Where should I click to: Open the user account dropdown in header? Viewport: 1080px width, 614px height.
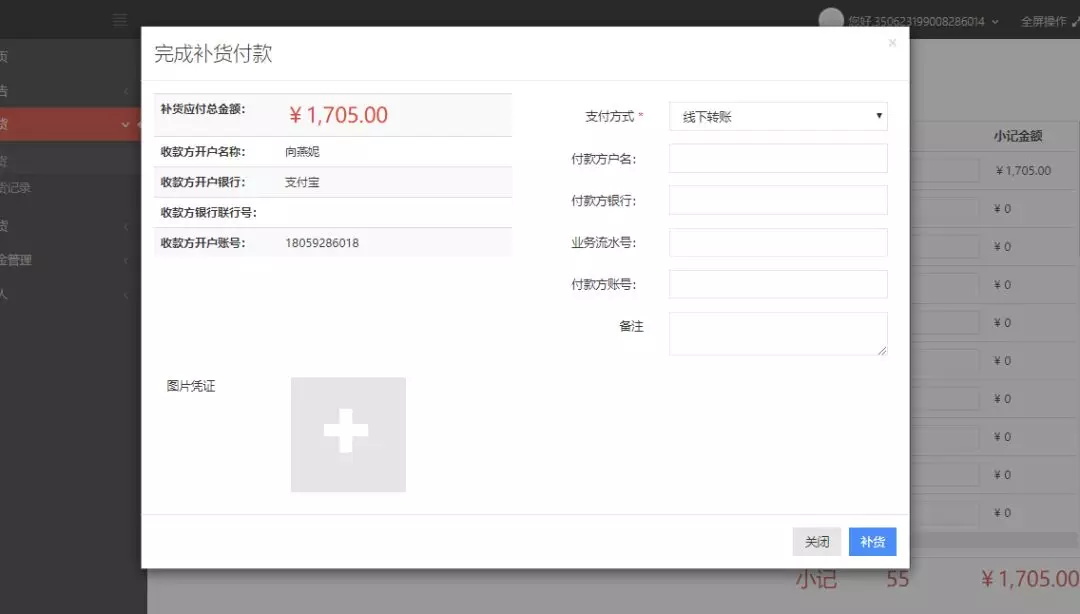[922, 21]
